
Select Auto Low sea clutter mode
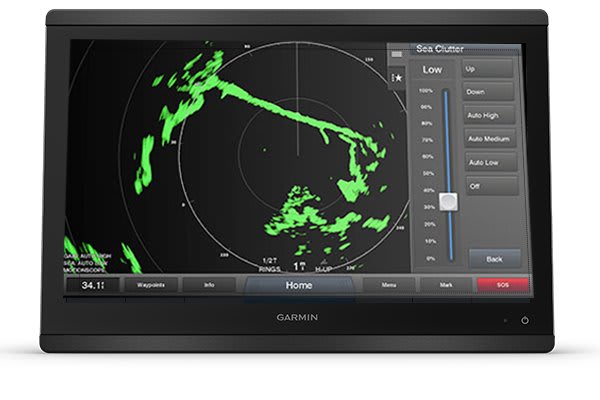(x=490, y=162)
